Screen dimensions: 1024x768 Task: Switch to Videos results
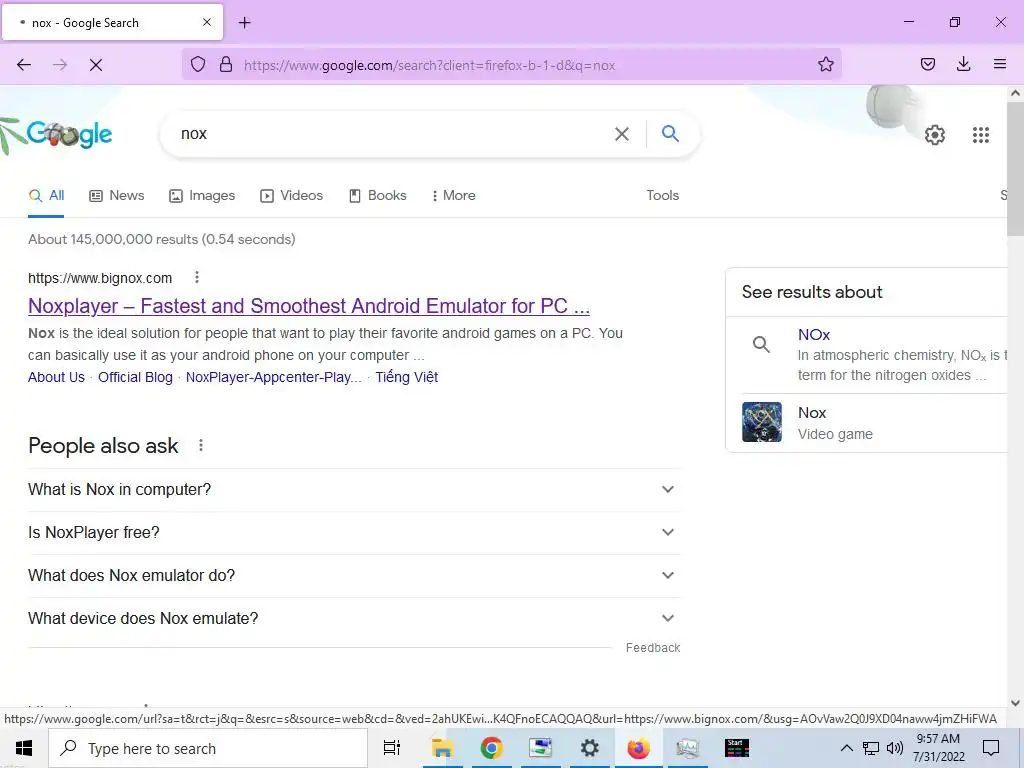(x=291, y=195)
